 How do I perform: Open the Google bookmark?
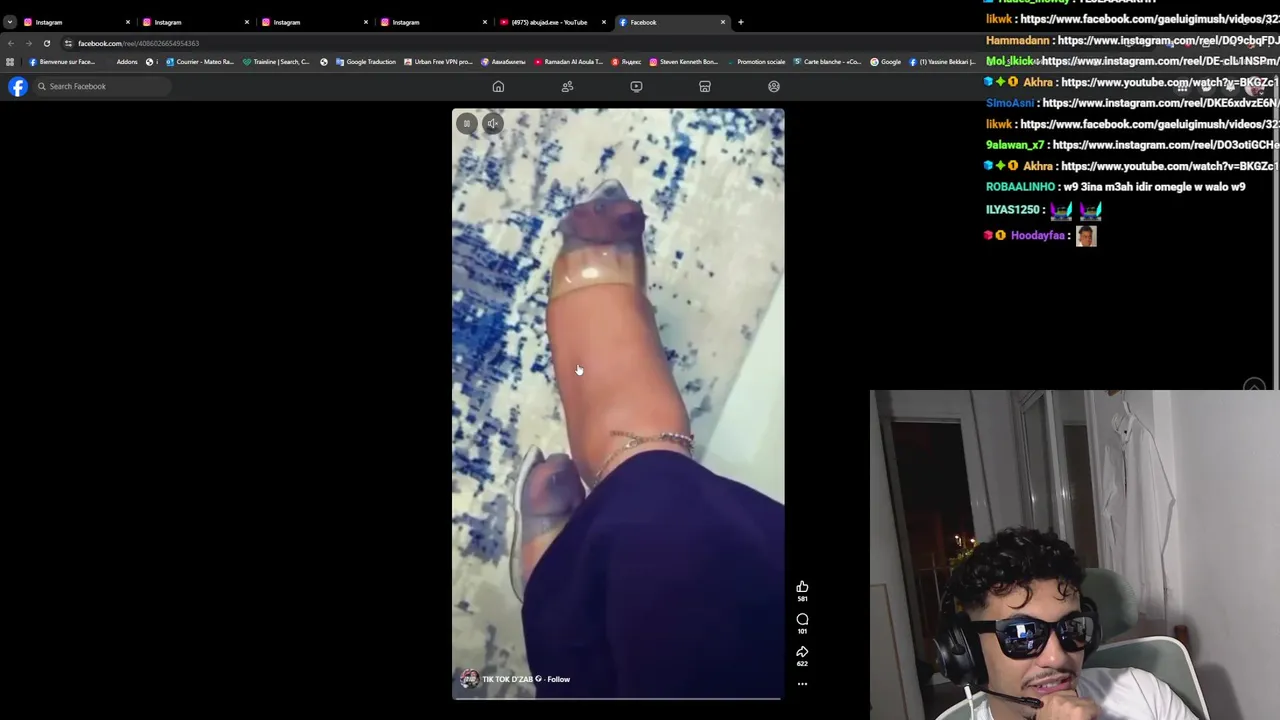click(885, 62)
